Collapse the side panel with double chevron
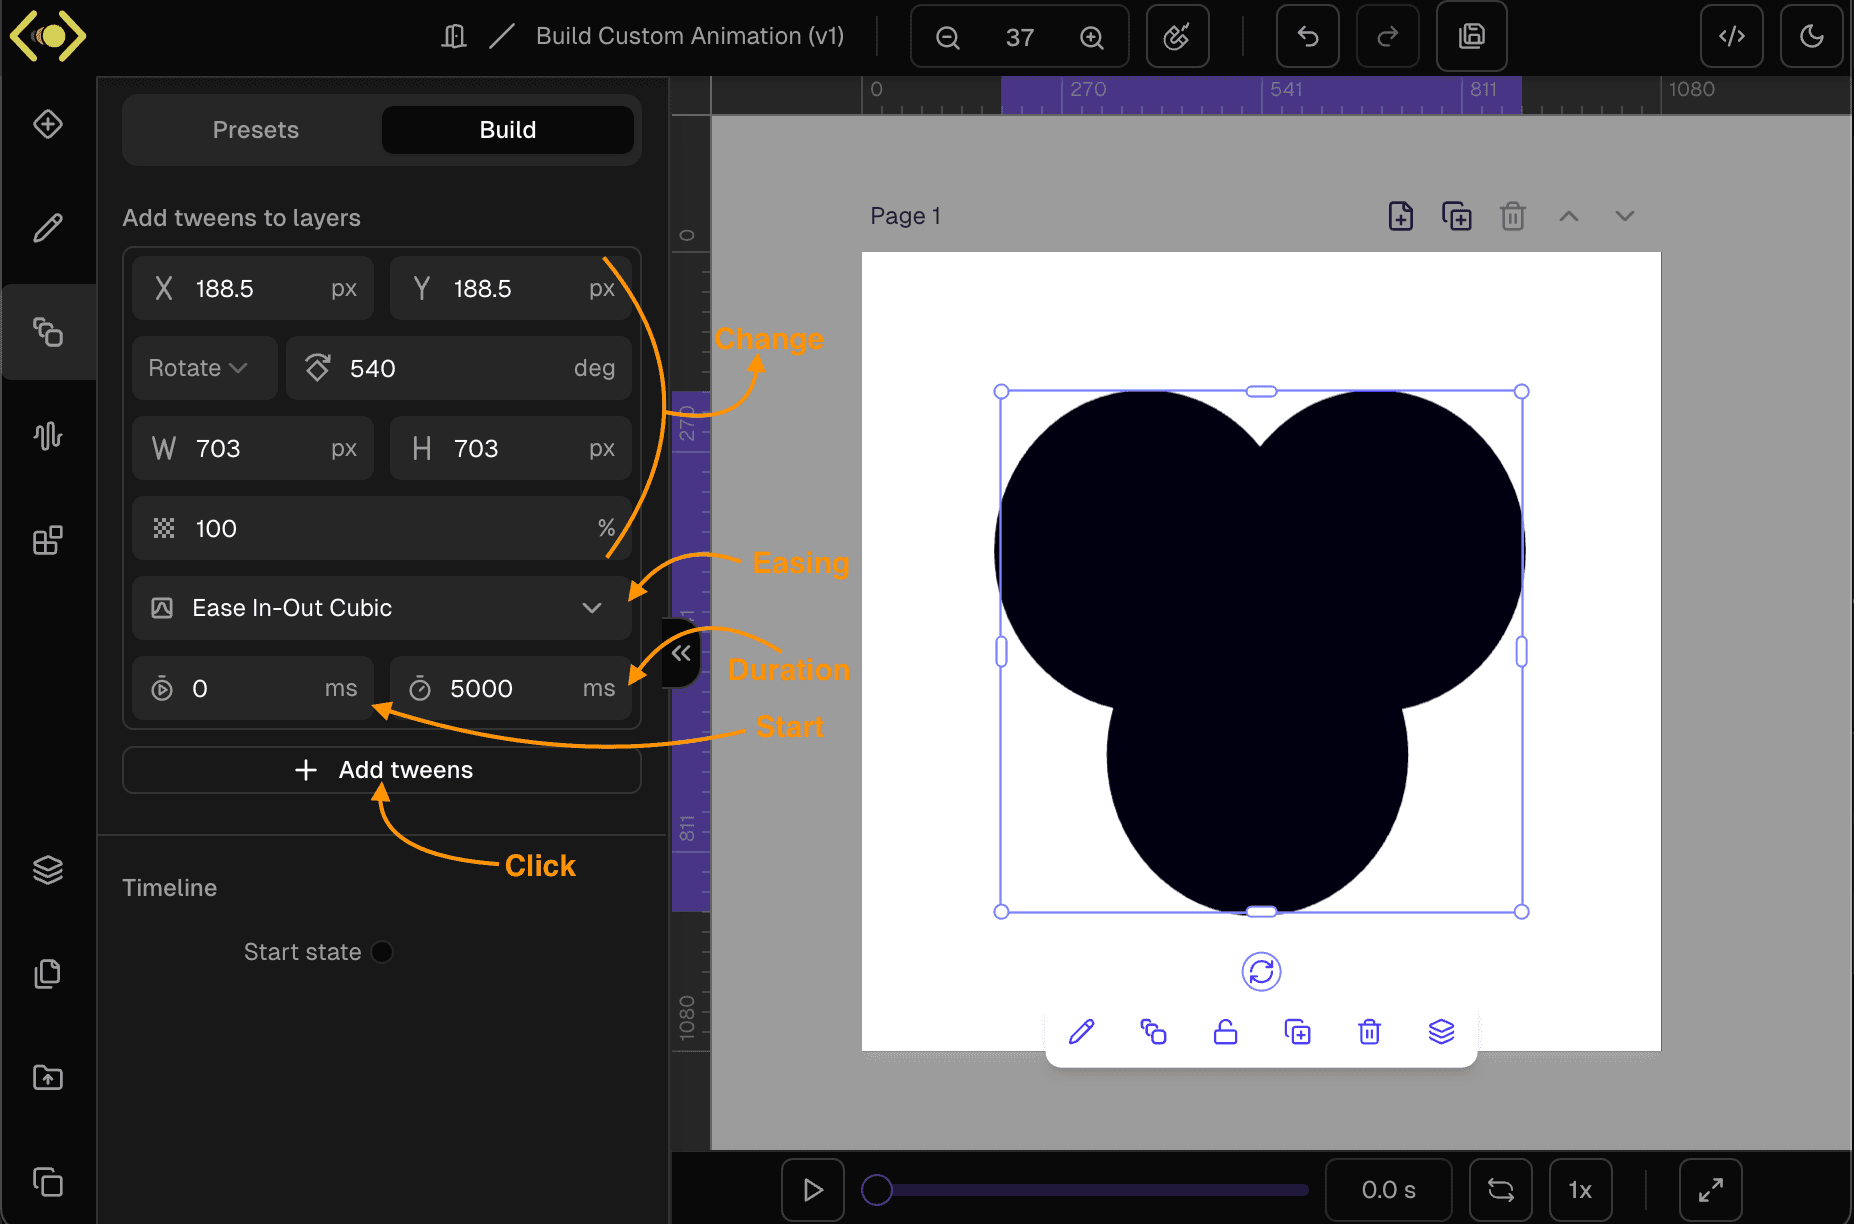Viewport: 1854px width, 1224px height. (682, 653)
